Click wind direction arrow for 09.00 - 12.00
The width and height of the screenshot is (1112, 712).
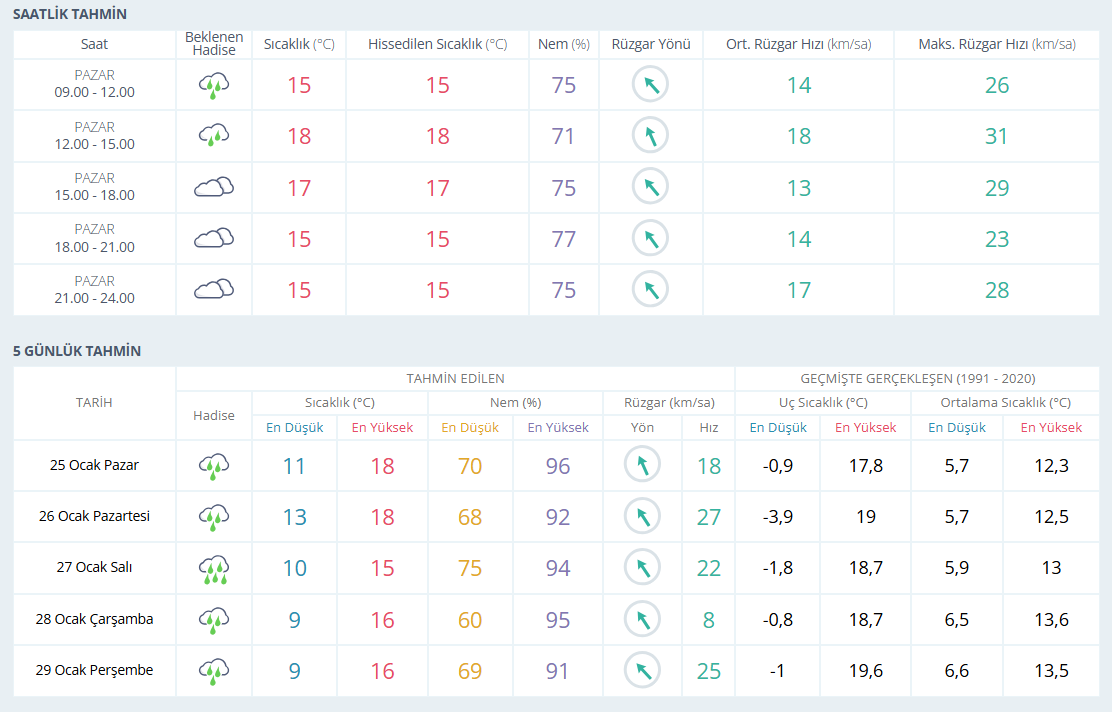click(x=650, y=86)
